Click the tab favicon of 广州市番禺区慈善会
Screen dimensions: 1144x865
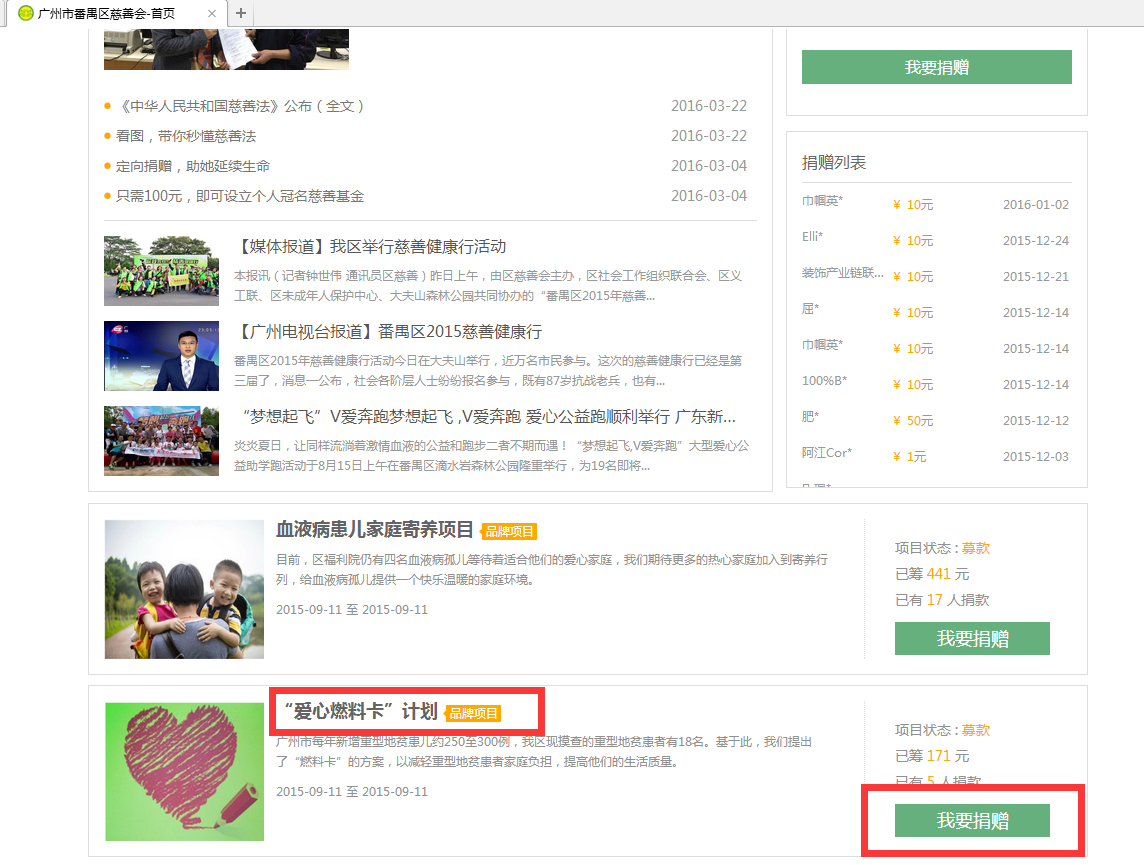coord(26,13)
